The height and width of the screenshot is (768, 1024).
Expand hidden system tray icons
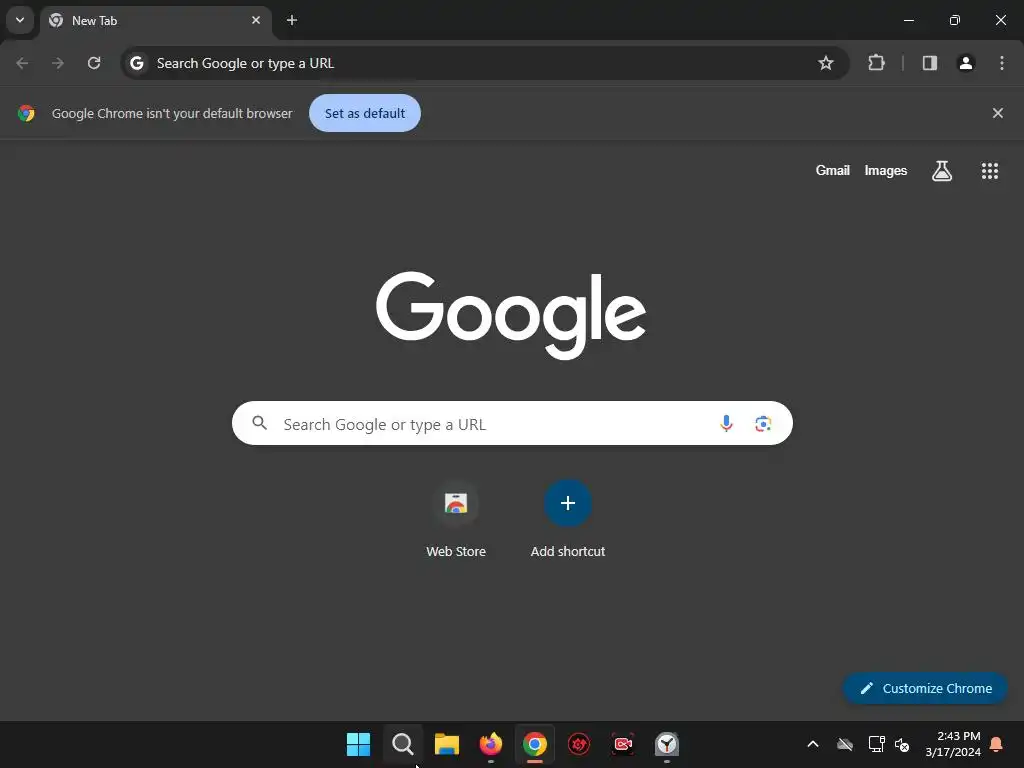(x=813, y=744)
